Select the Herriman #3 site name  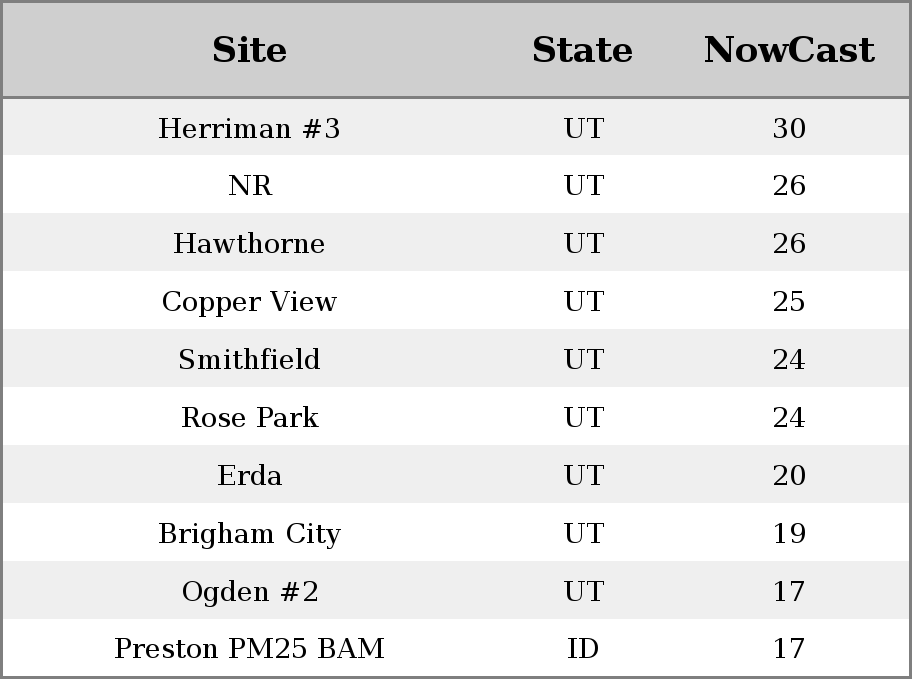pyautogui.click(x=249, y=129)
